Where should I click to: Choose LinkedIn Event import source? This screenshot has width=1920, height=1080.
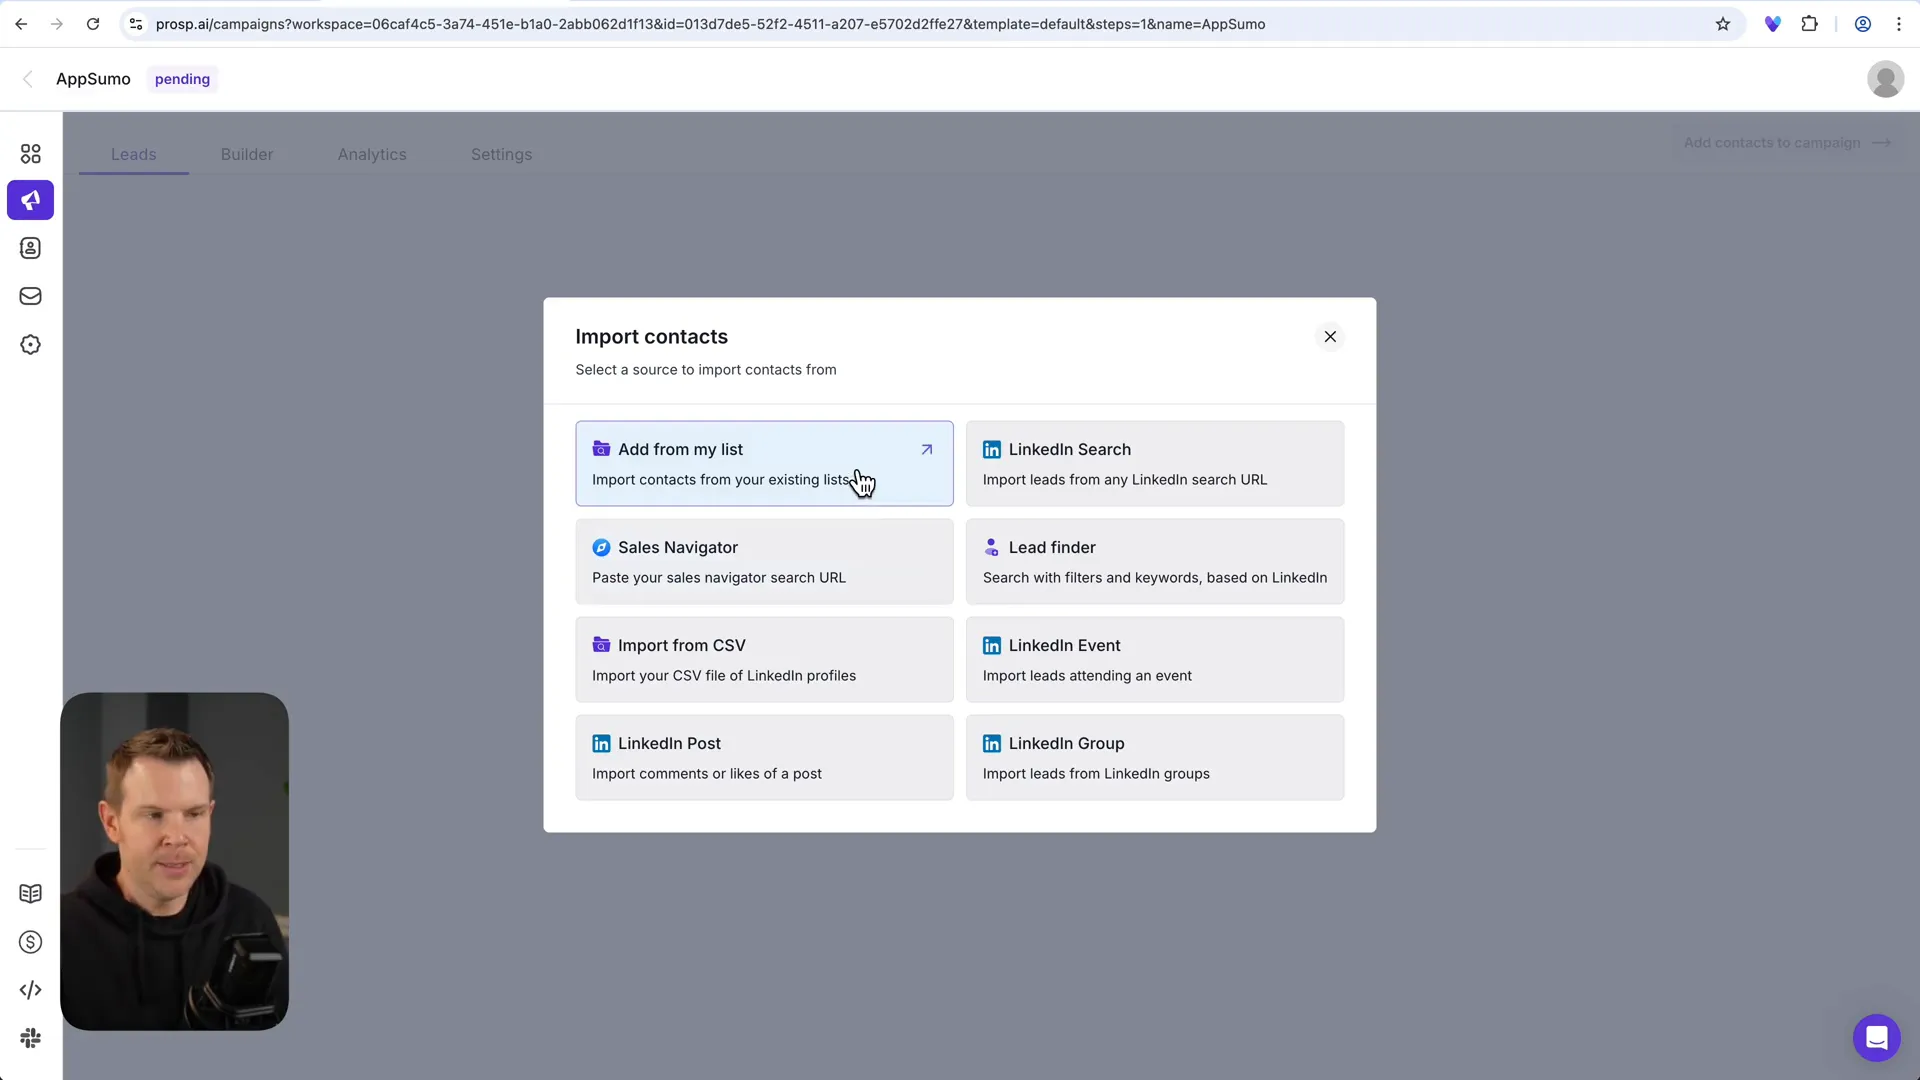pos(1155,659)
